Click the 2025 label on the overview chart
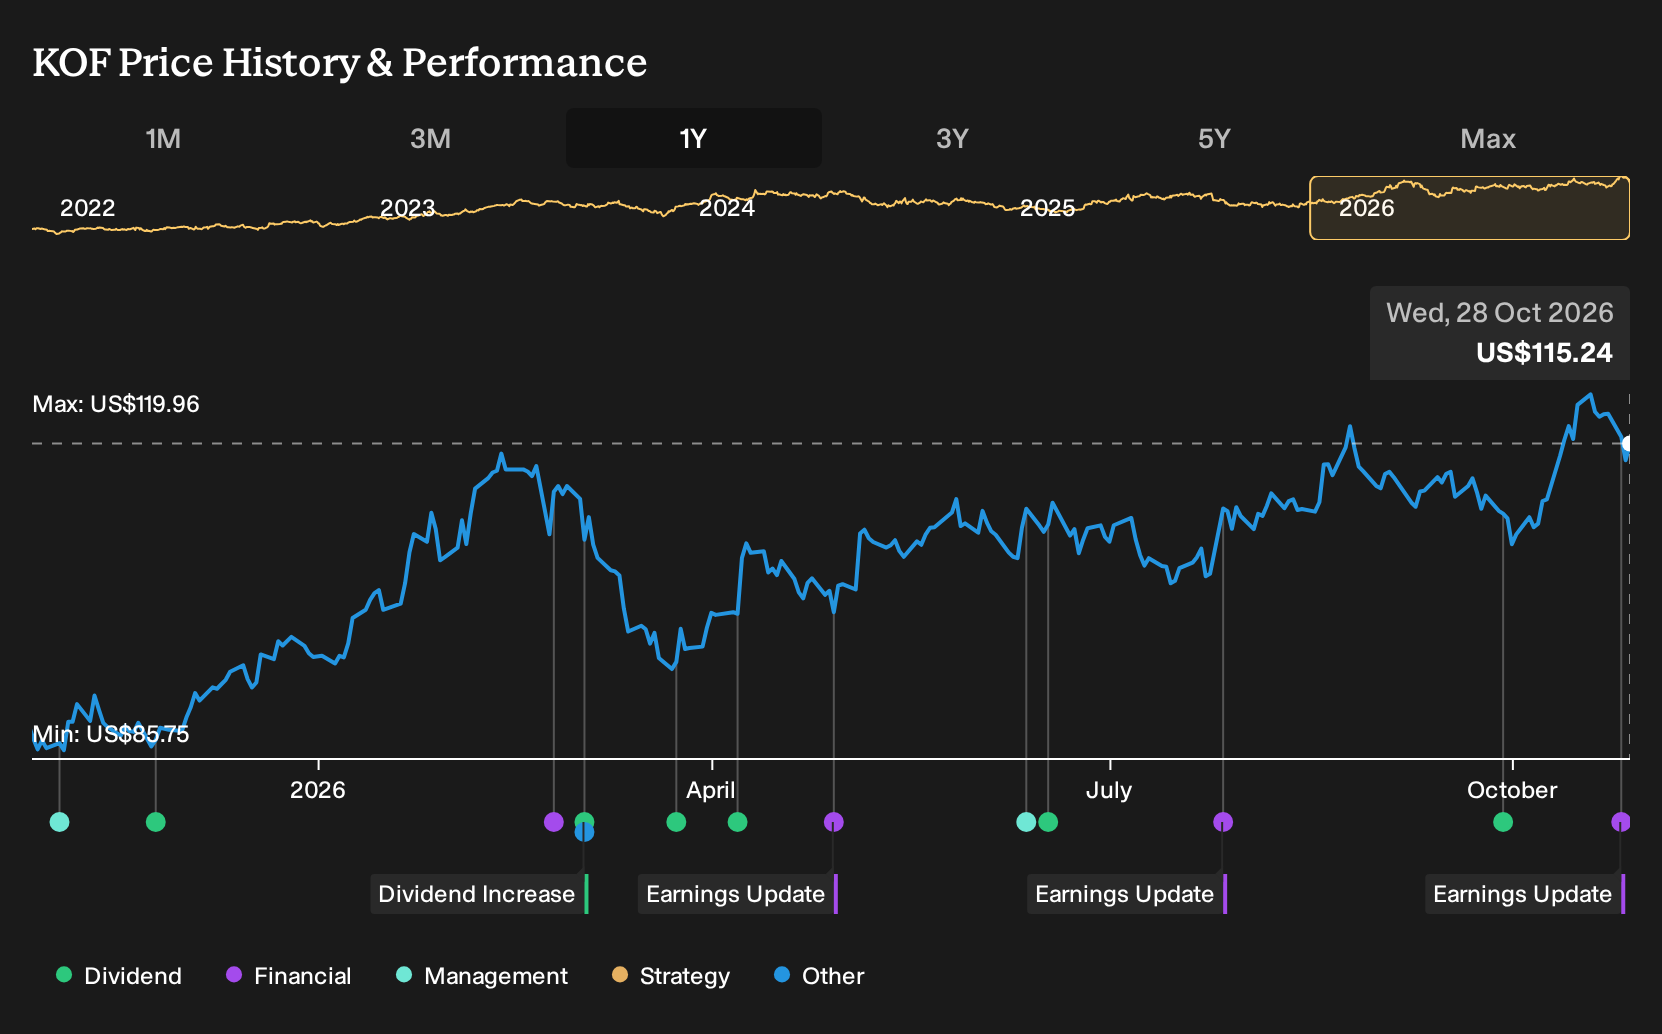1662x1034 pixels. pyautogui.click(x=1047, y=208)
